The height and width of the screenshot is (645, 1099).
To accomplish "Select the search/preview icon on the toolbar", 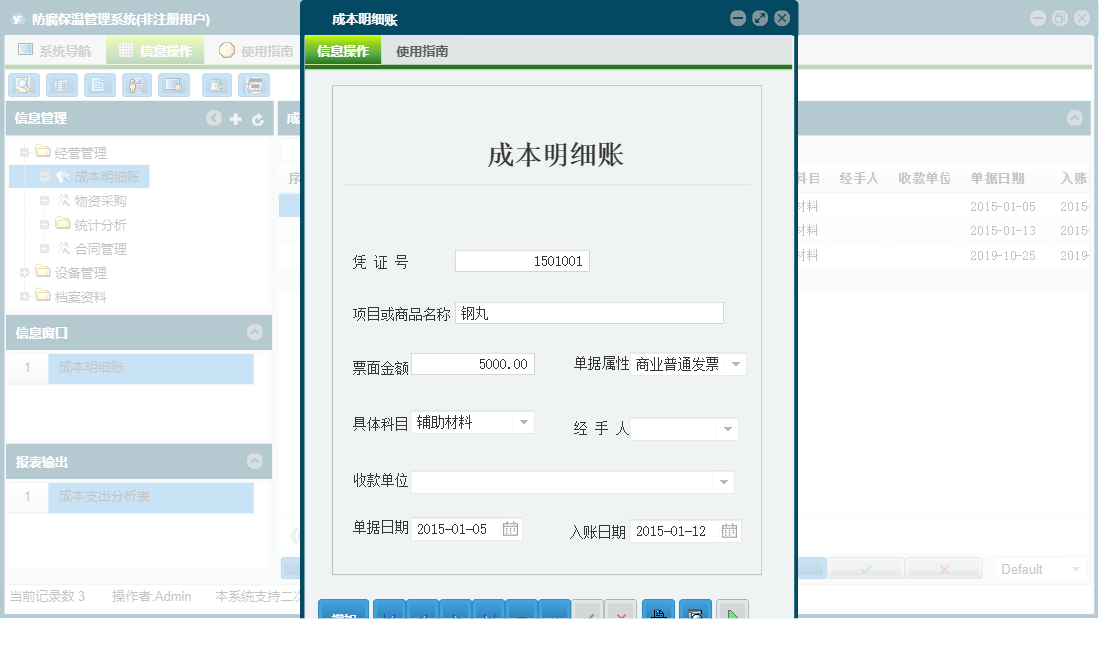I will point(23,85).
